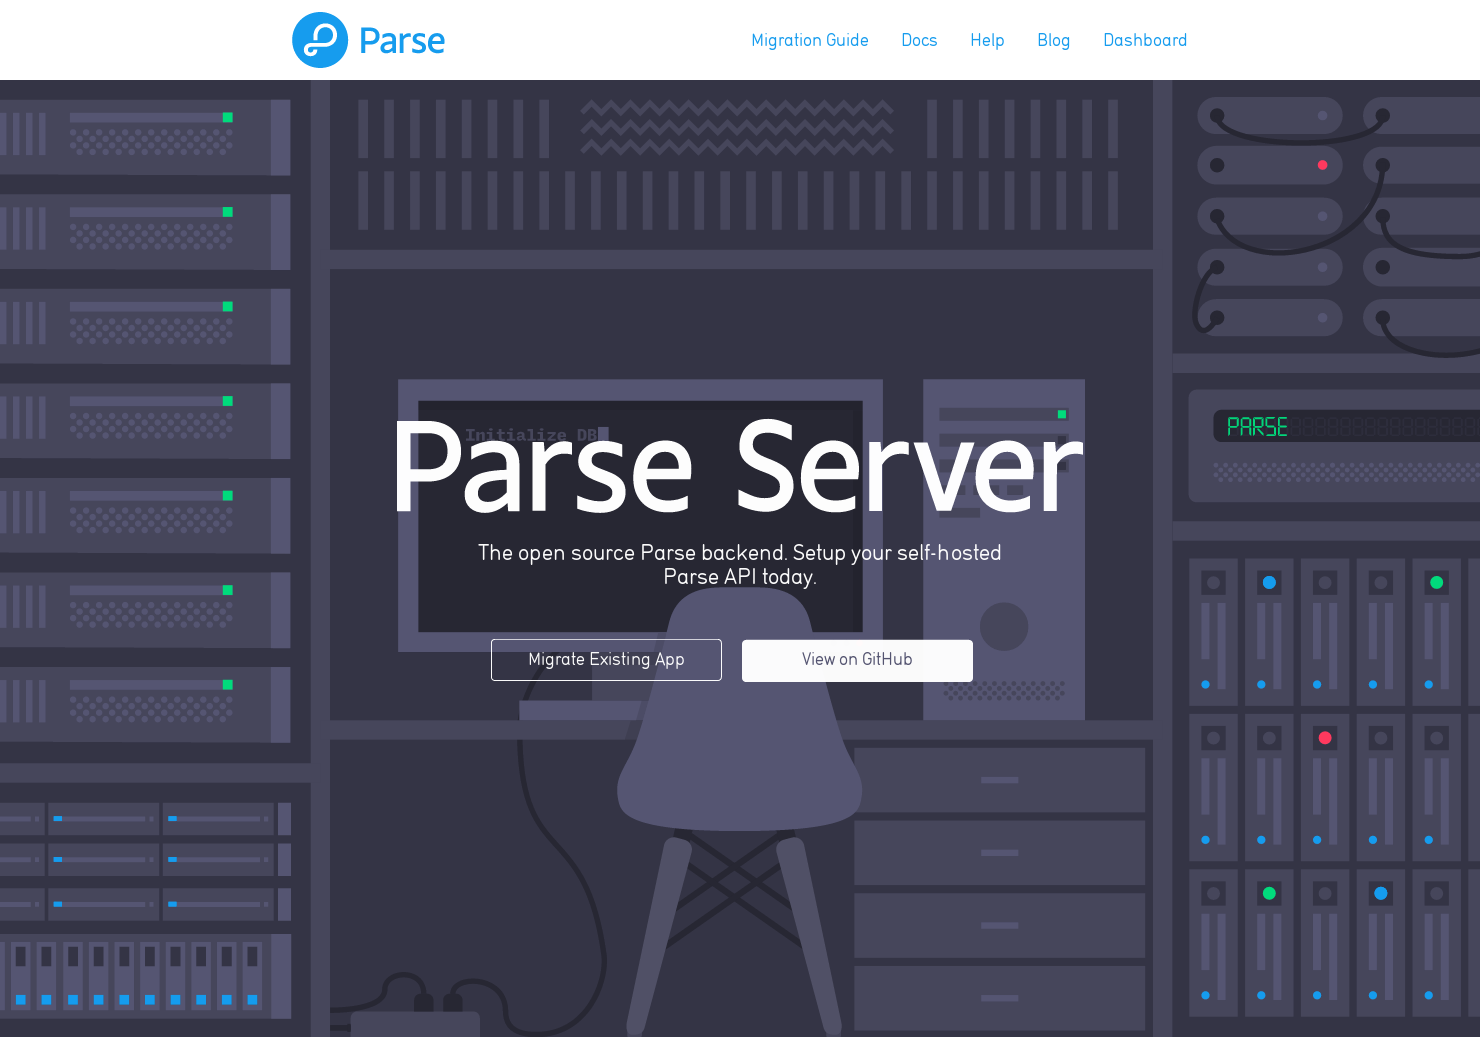Click the red warning light on server rack
The width and height of the screenshot is (1480, 1037).
click(1323, 165)
